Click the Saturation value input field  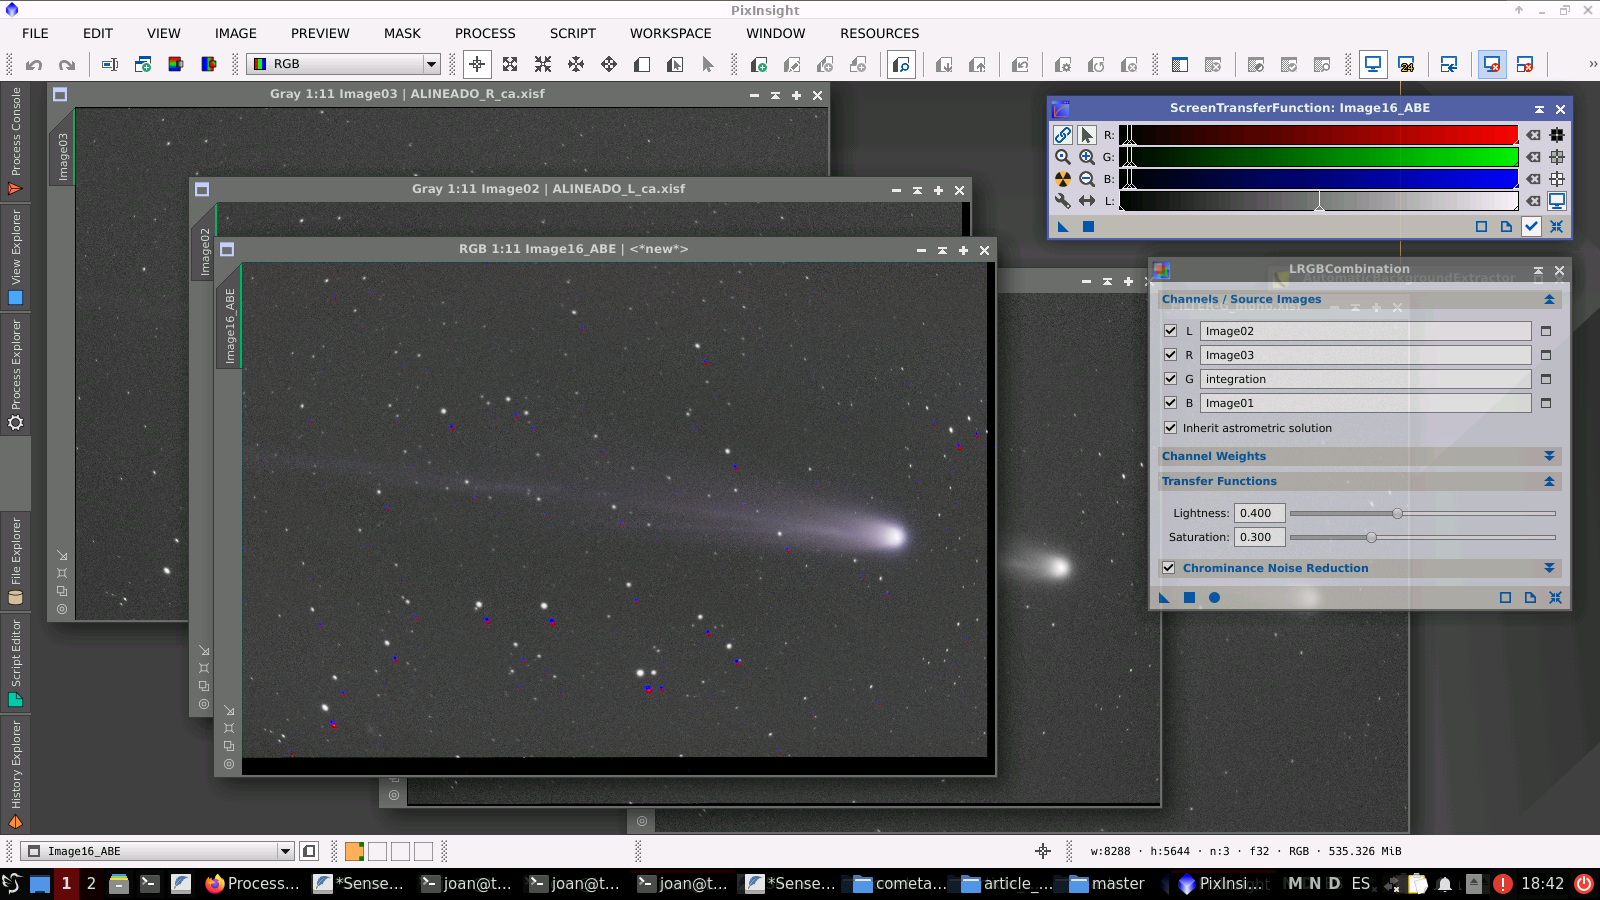[1259, 537]
